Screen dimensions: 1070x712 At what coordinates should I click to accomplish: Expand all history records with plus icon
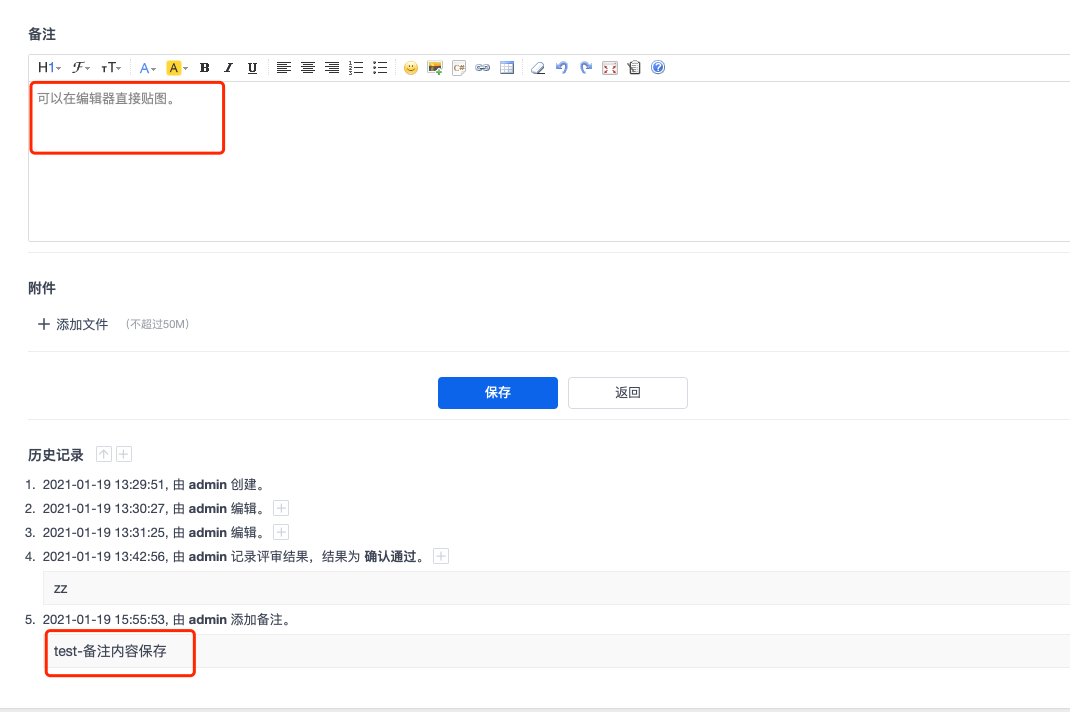[x=124, y=454]
